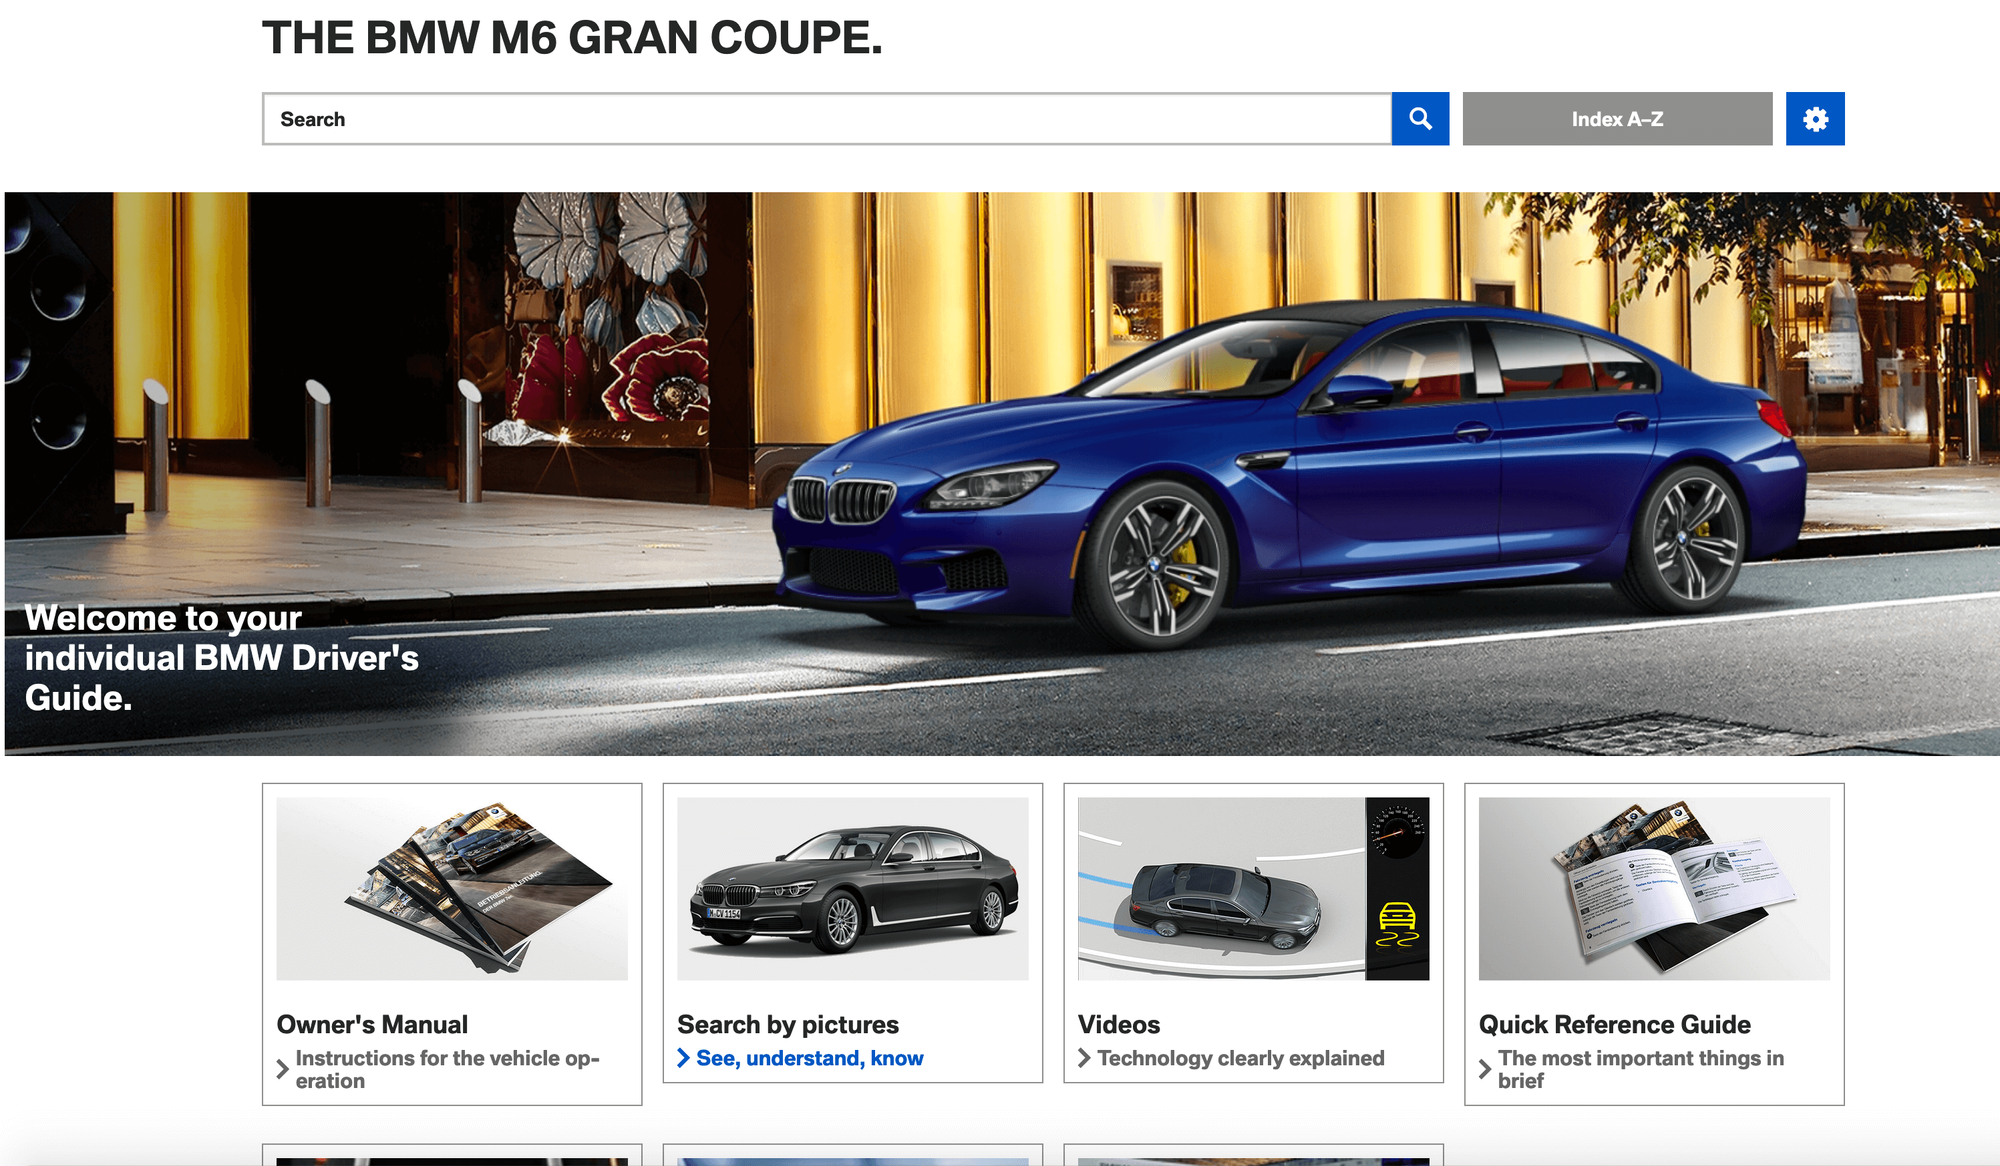Open the Index A–Z page
The width and height of the screenshot is (2000, 1166).
click(1617, 119)
